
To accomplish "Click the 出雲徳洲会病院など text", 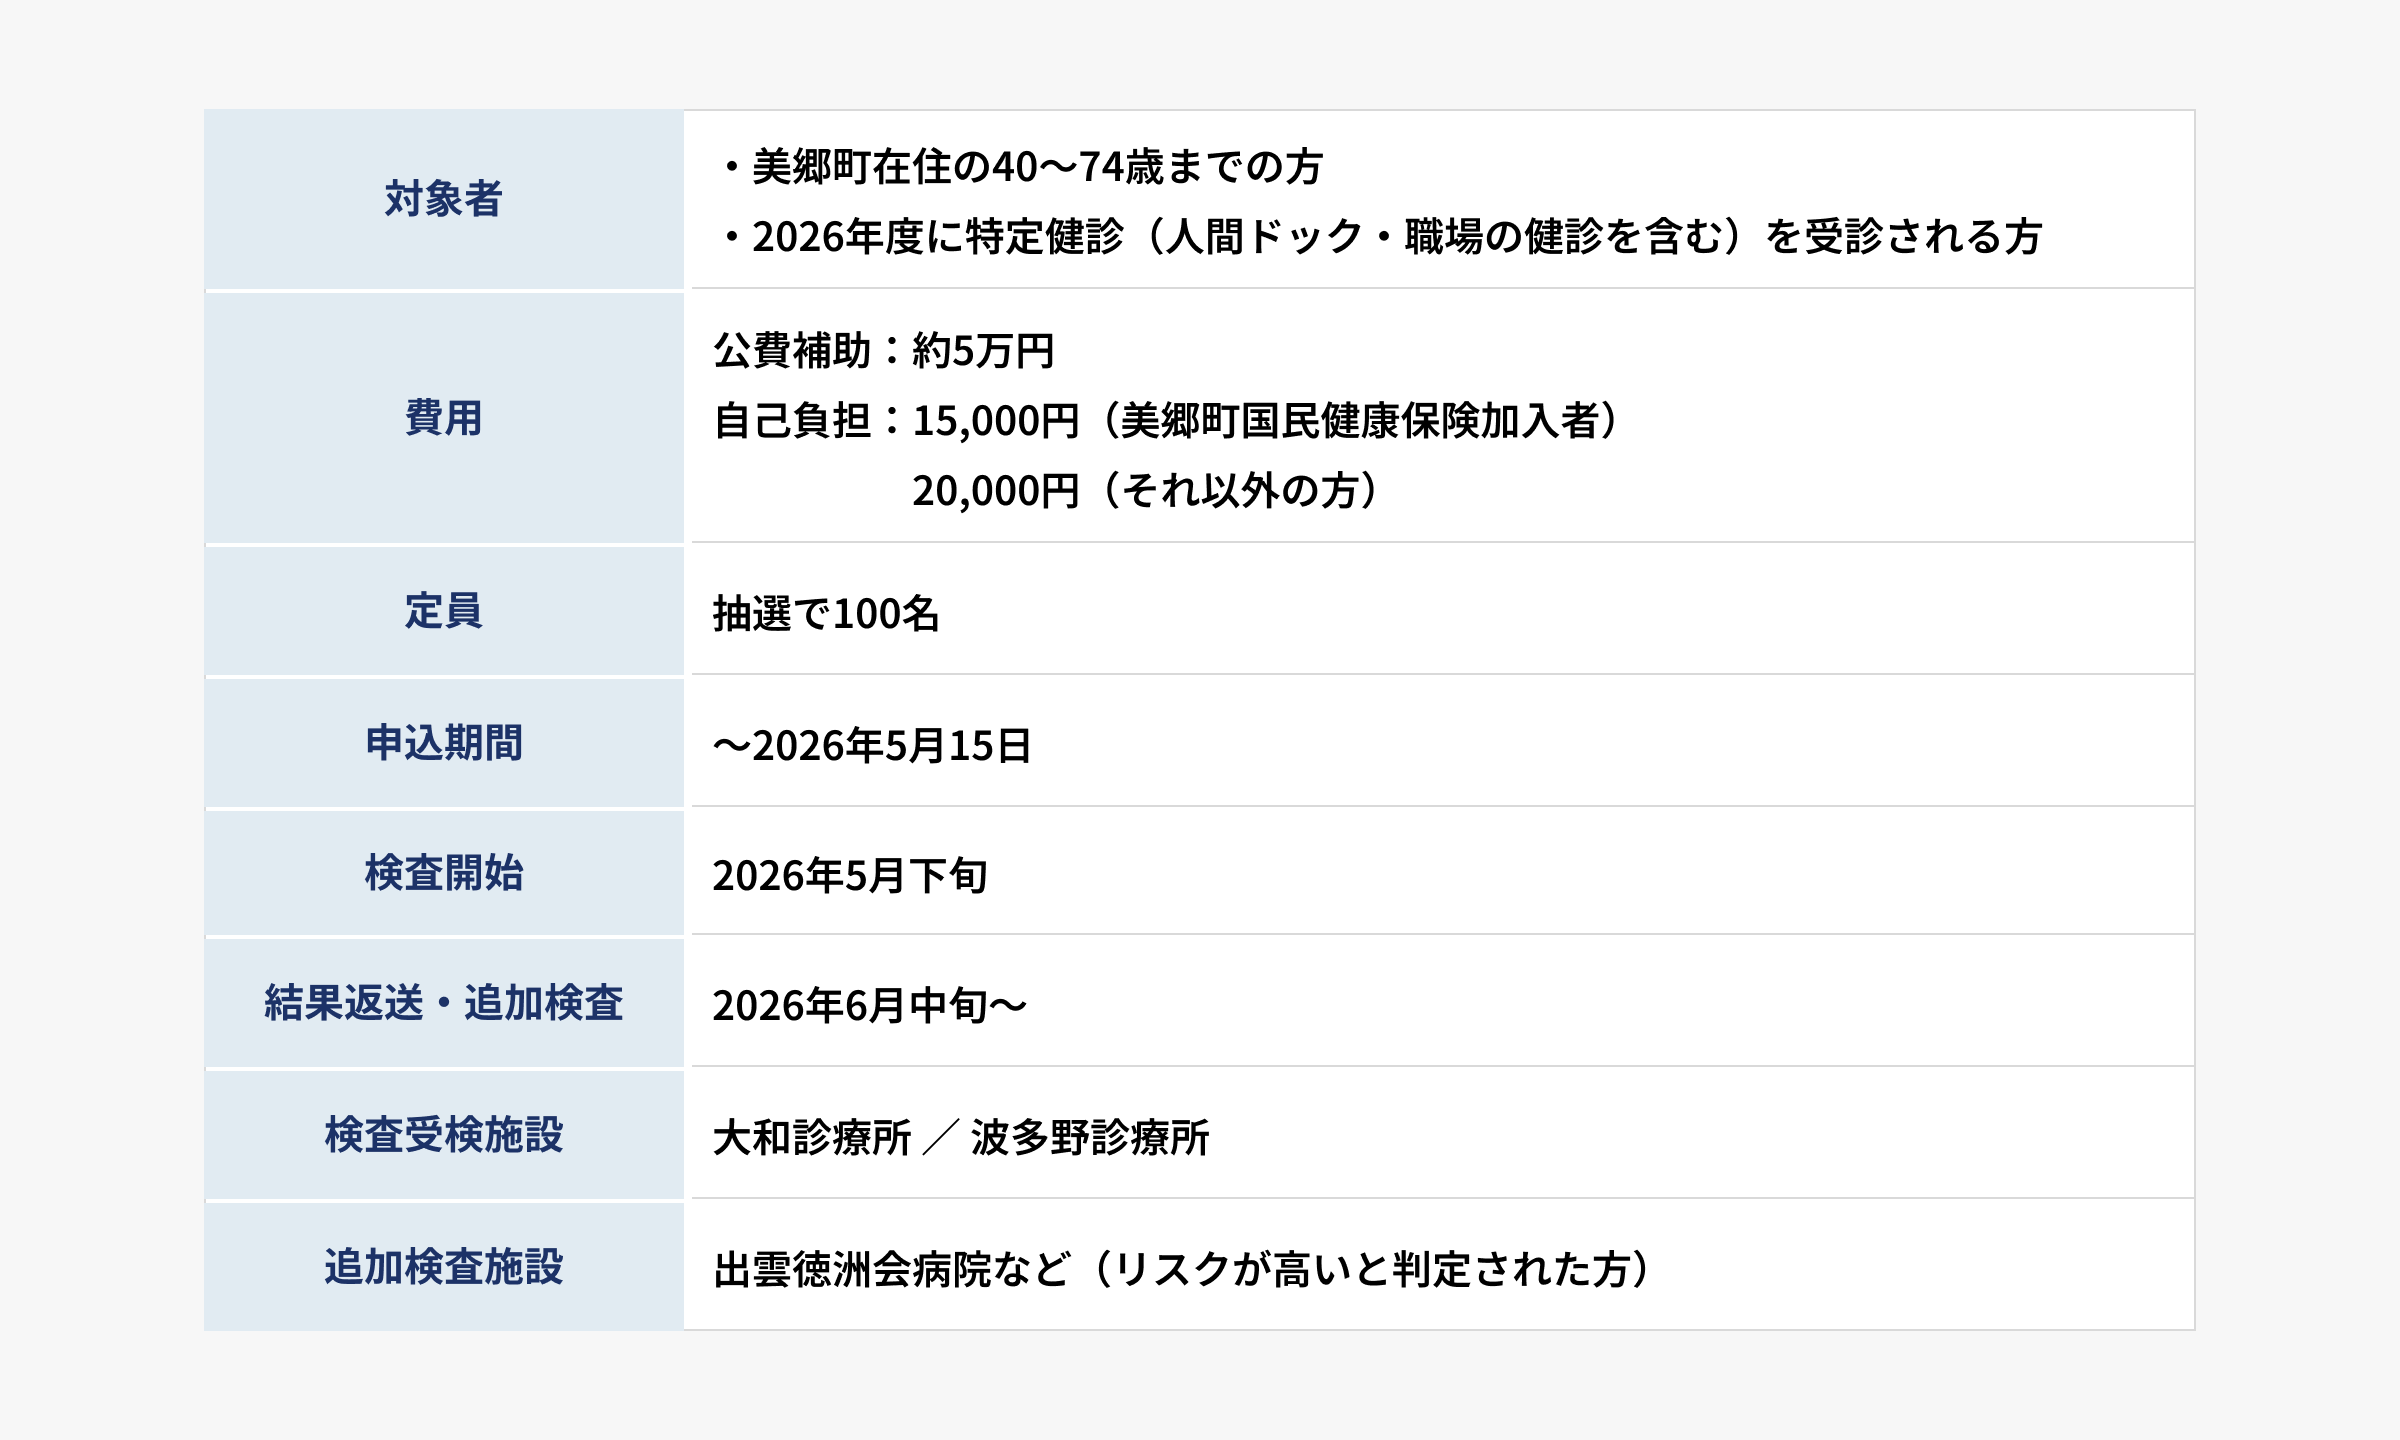I will coord(892,1270).
